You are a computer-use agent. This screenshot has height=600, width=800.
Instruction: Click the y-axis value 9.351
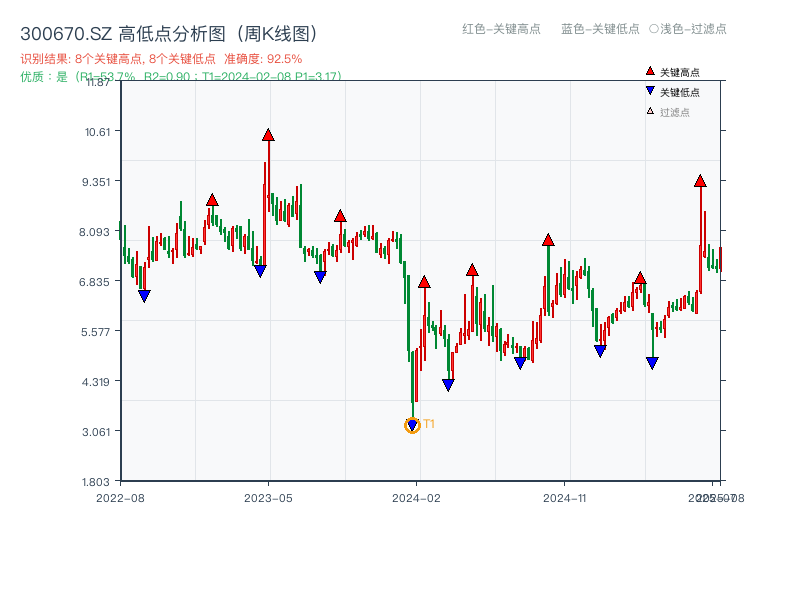[x=96, y=182]
